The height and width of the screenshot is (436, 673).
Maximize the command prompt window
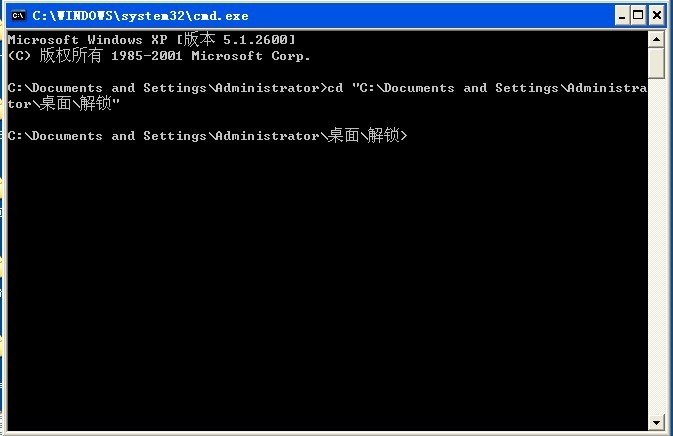pyautogui.click(x=638, y=15)
